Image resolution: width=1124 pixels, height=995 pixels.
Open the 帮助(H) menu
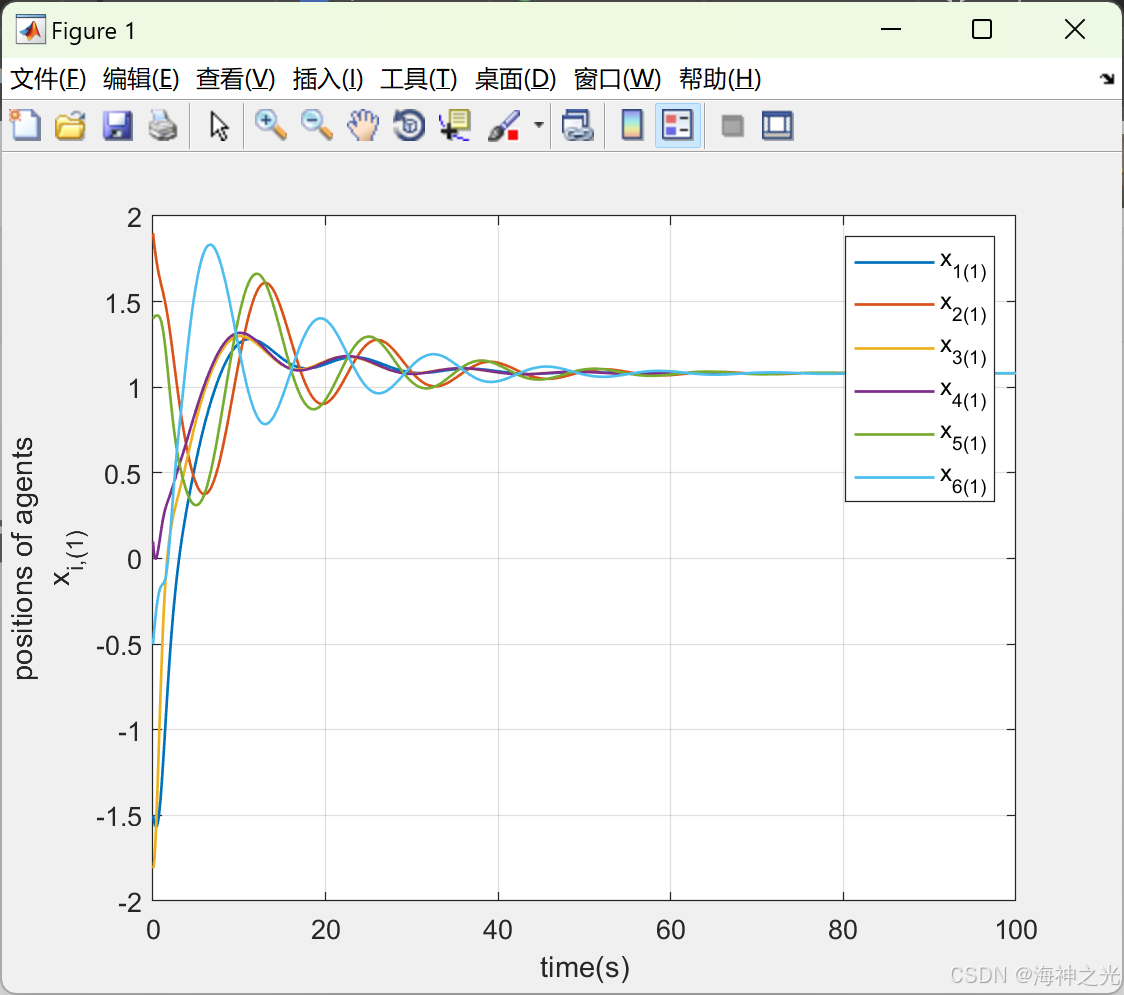pyautogui.click(x=720, y=79)
